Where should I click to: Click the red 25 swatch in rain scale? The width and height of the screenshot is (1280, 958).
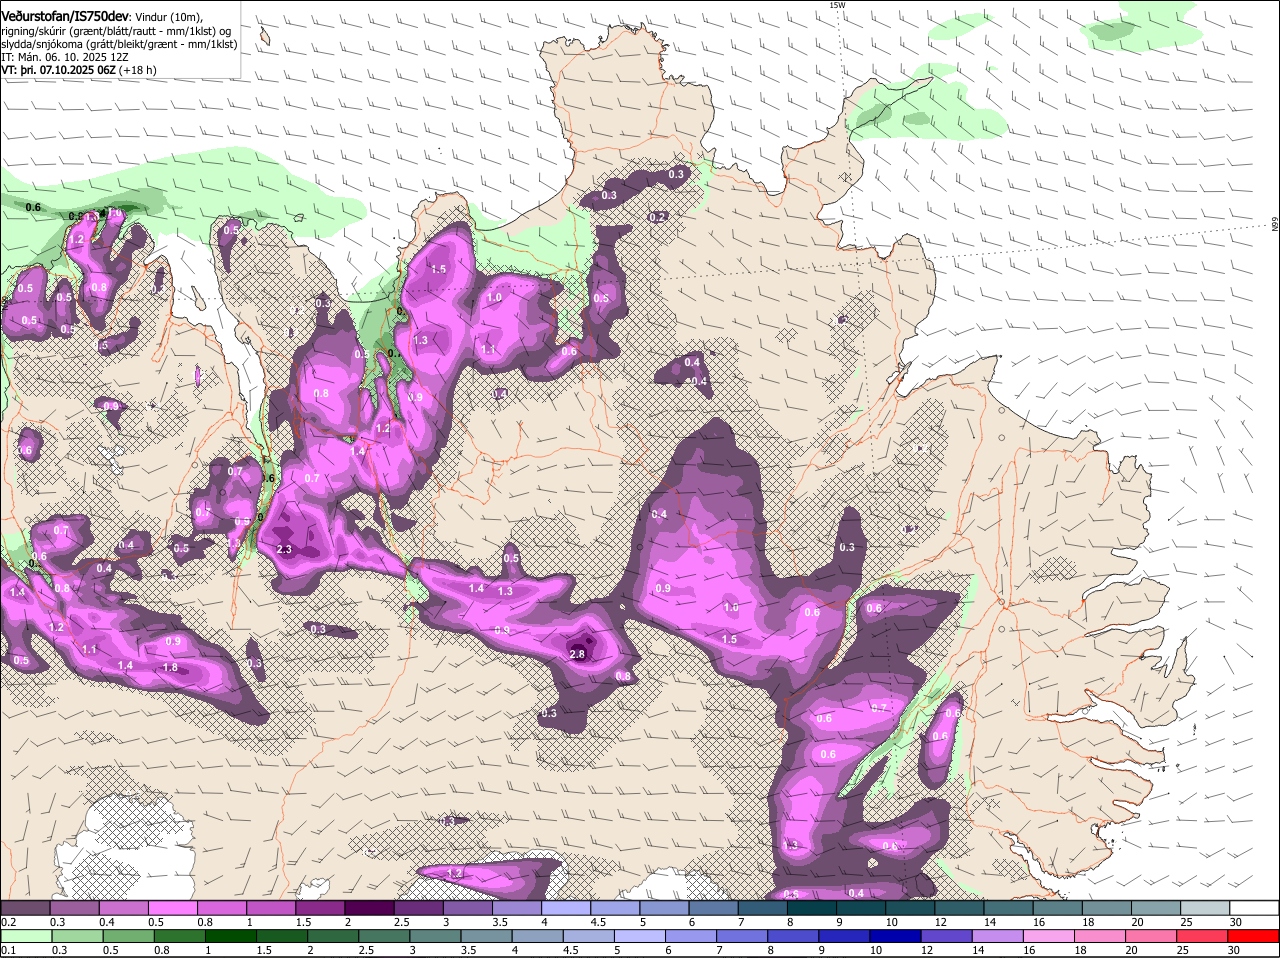pyautogui.click(x=1202, y=937)
